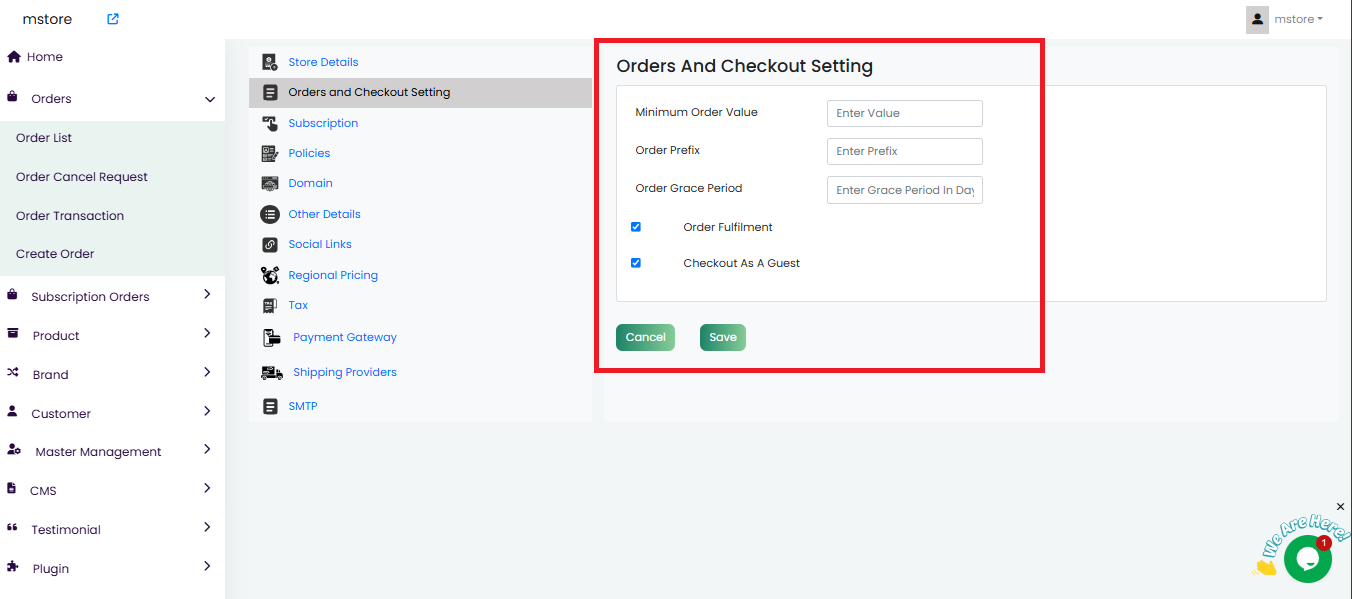1352x599 pixels.
Task: Focus the Minimum Order Value field
Action: point(904,113)
